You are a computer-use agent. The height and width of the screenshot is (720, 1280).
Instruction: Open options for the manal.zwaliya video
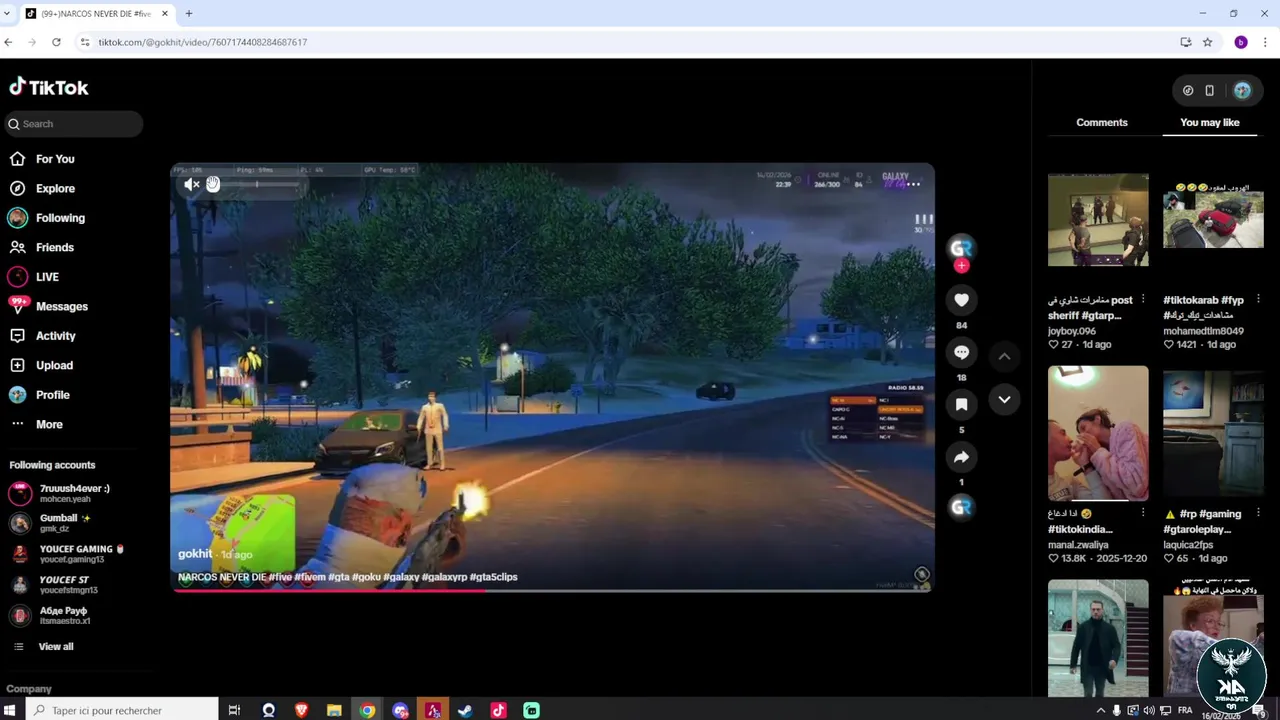coord(1142,513)
